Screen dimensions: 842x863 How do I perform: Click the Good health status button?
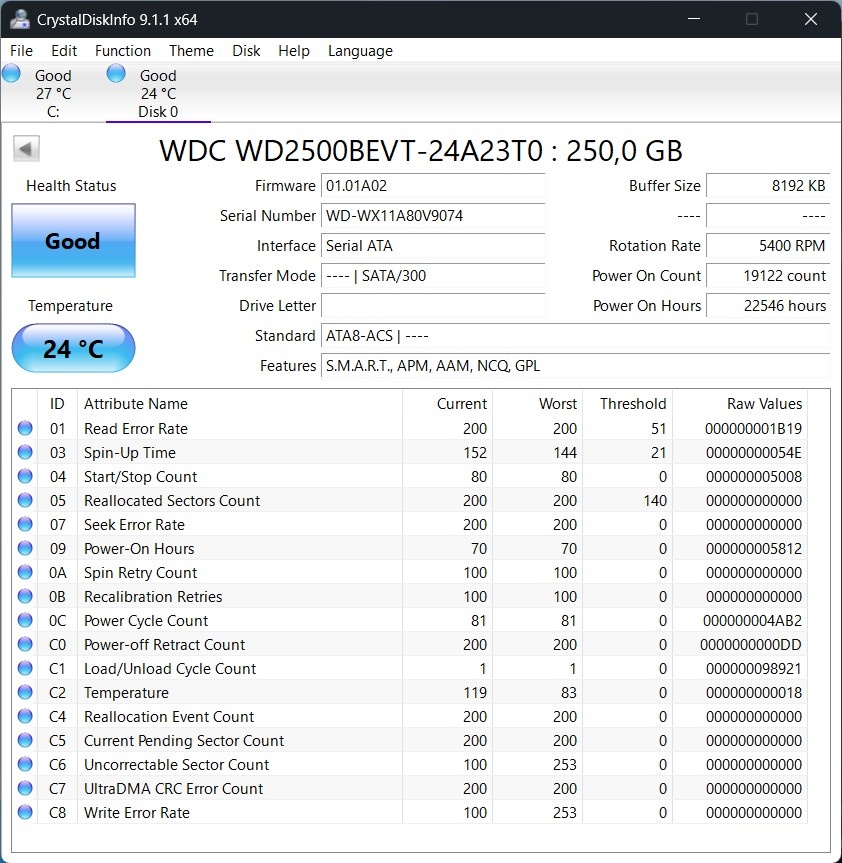point(72,241)
